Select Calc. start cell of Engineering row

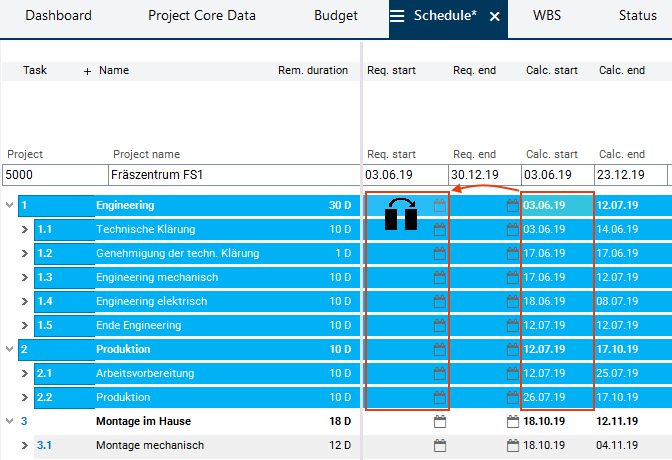point(557,206)
